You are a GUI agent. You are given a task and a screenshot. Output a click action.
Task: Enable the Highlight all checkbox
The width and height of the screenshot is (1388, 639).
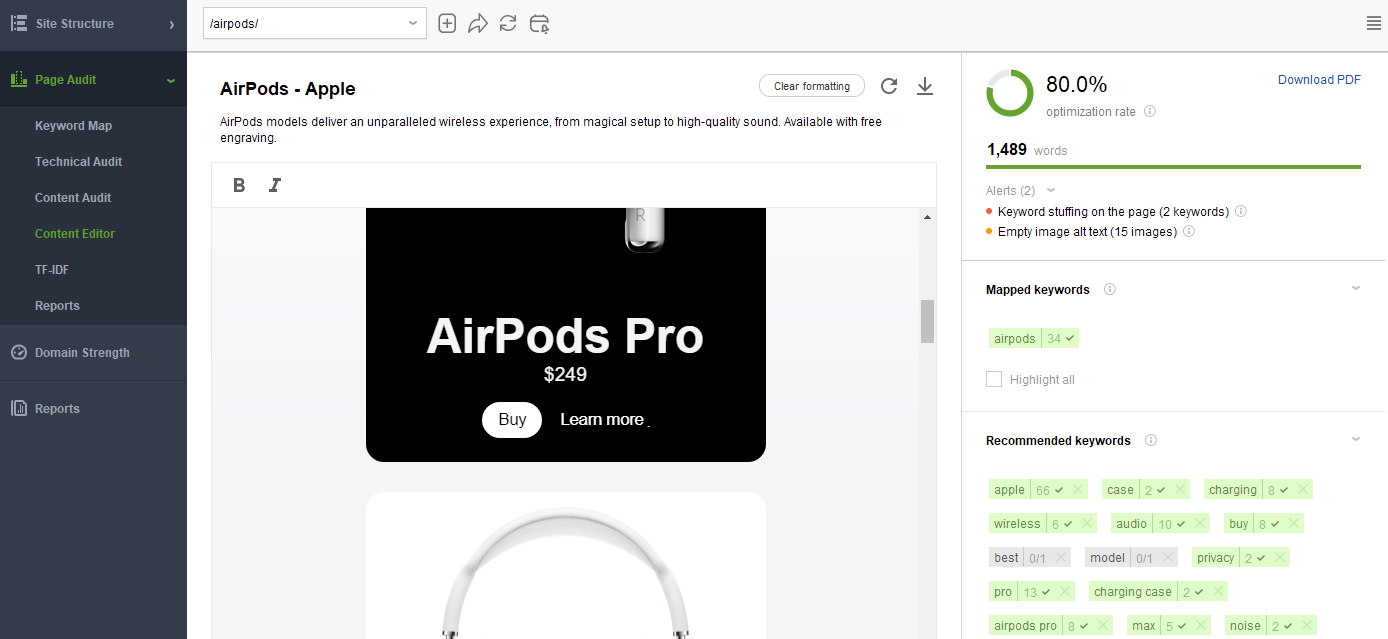[x=994, y=379]
